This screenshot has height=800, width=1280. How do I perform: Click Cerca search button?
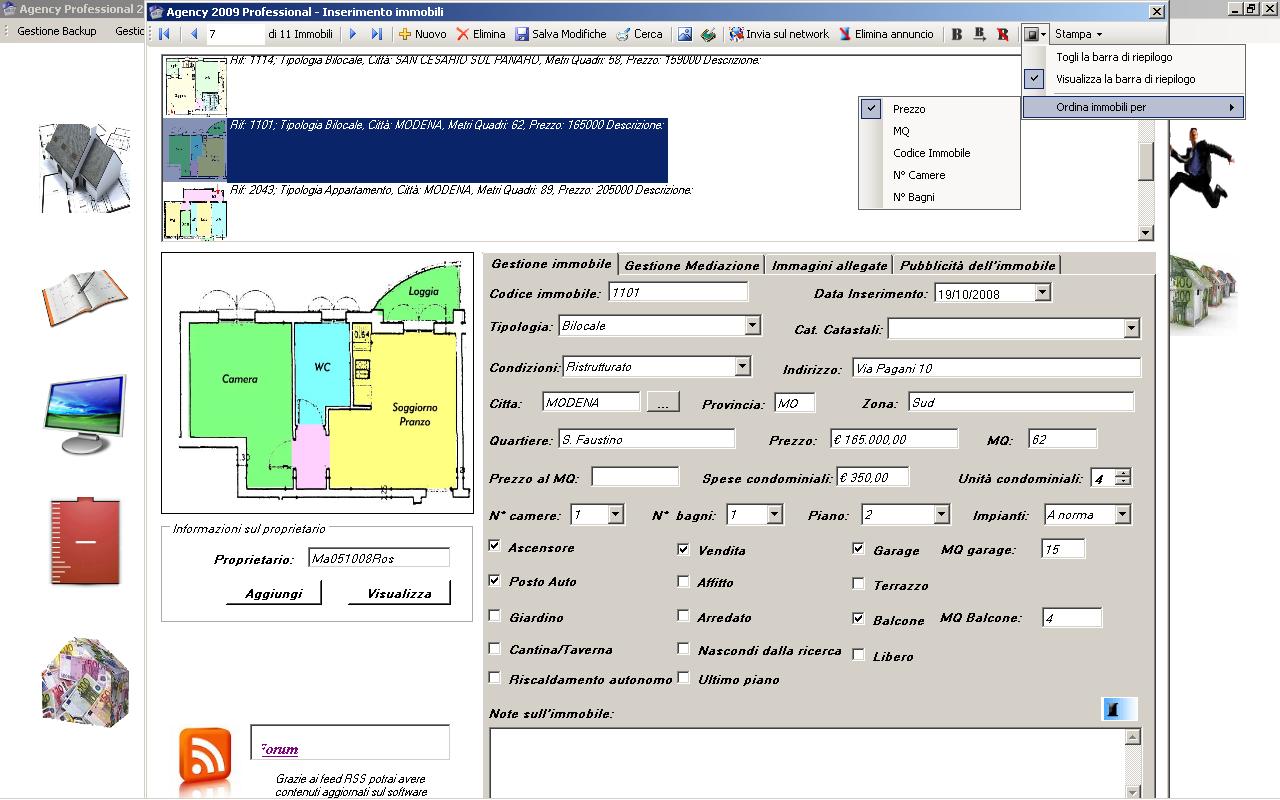click(x=639, y=34)
